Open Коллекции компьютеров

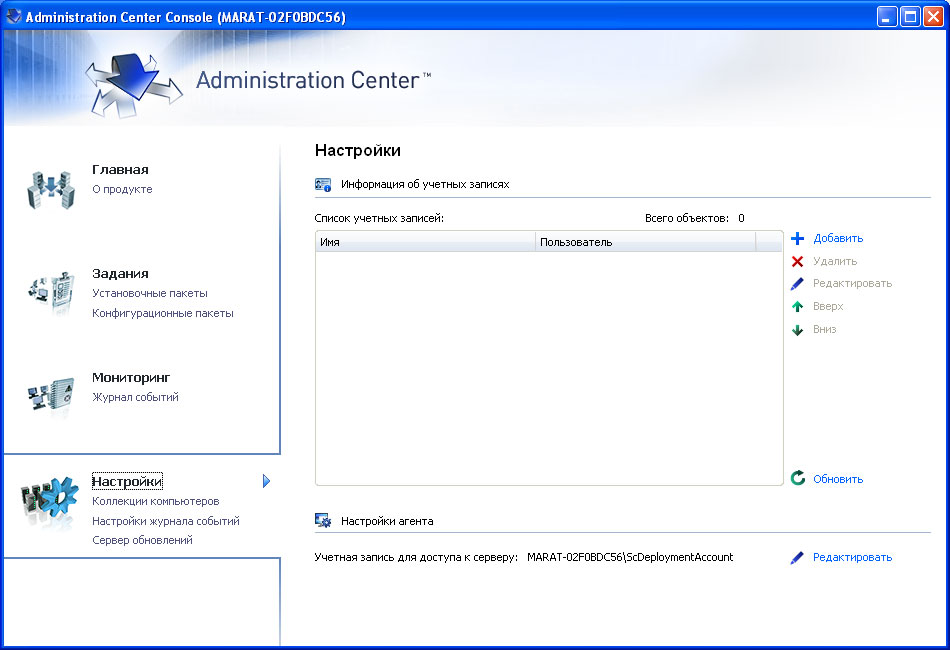pos(156,502)
